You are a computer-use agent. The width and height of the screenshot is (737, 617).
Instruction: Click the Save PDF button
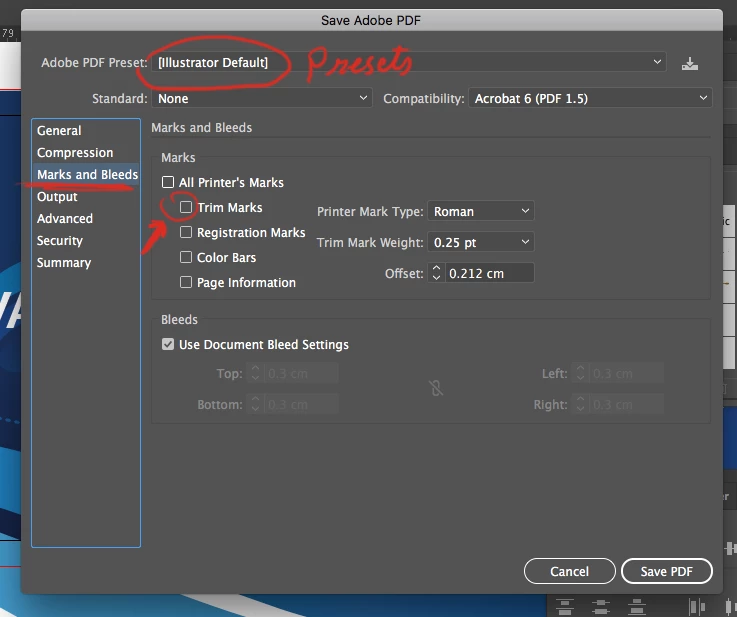(666, 571)
